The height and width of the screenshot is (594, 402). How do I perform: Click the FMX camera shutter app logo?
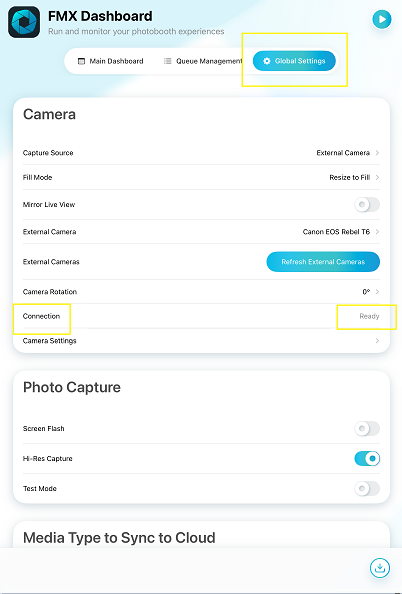click(24, 22)
